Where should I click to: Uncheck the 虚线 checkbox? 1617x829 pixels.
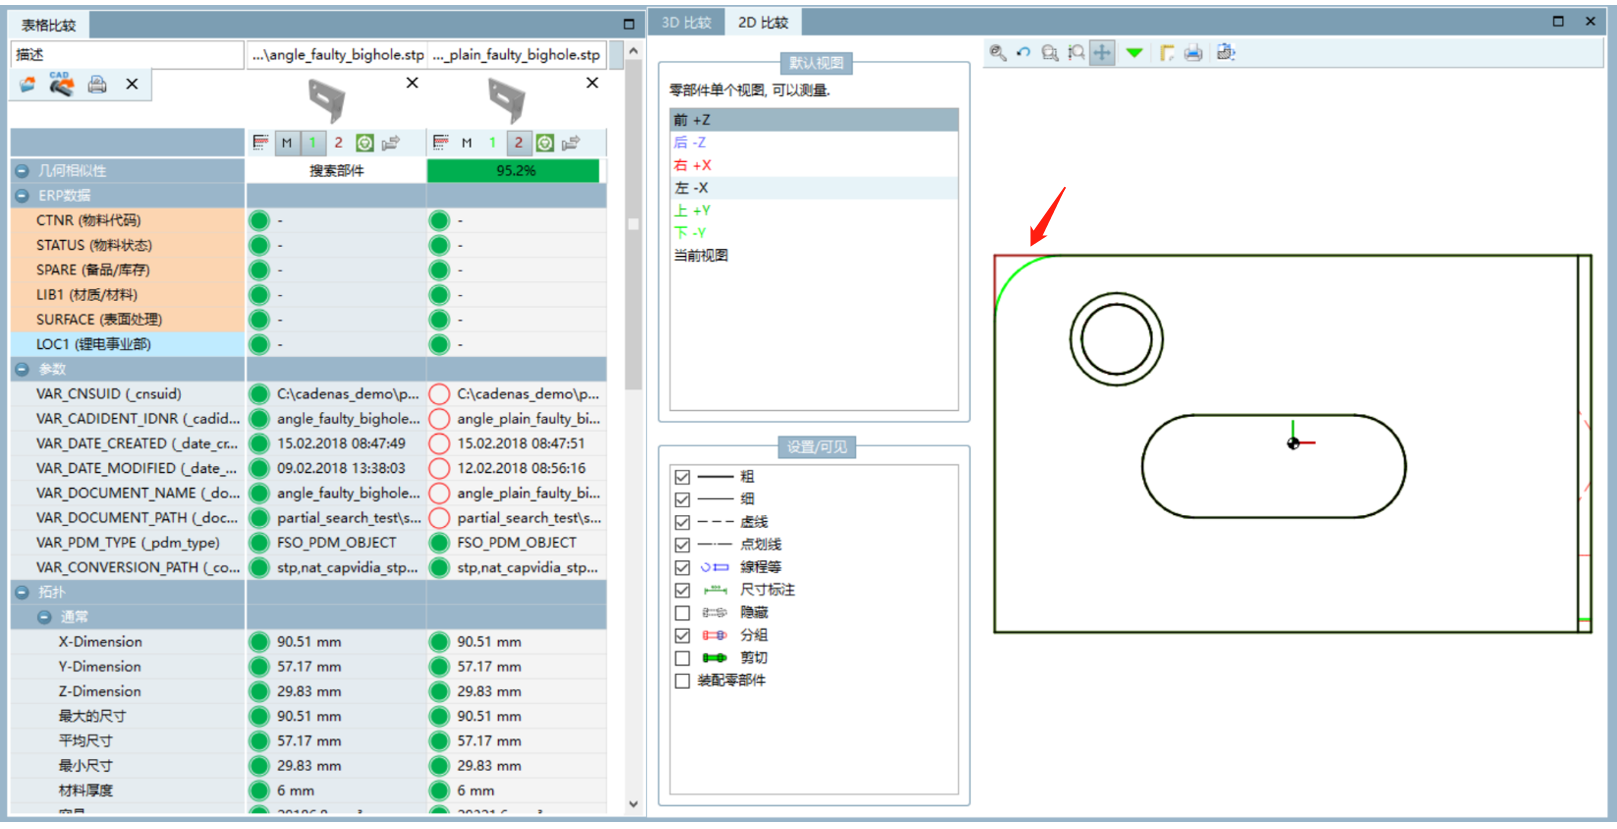(682, 522)
